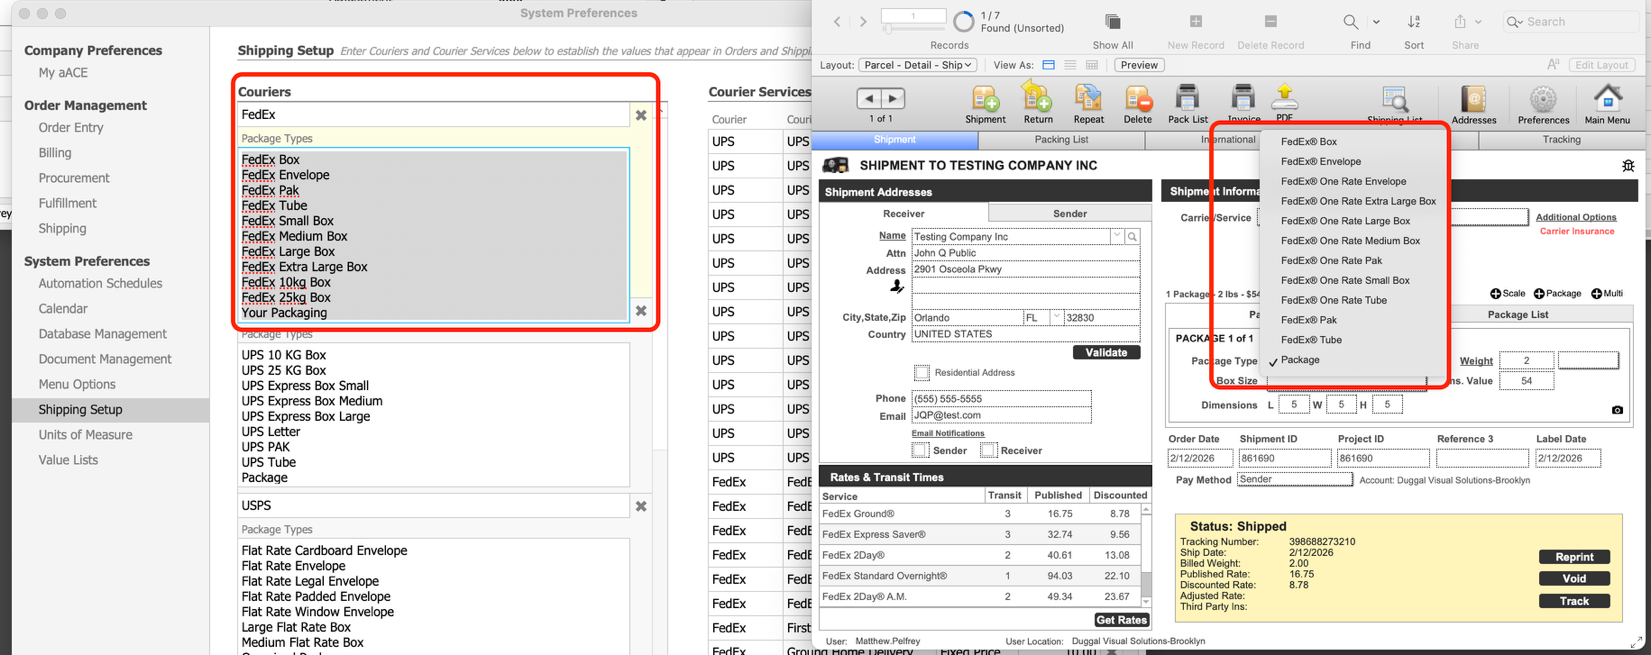1651x655 pixels.
Task: Toggle Residential Address checkbox
Action: (x=922, y=373)
